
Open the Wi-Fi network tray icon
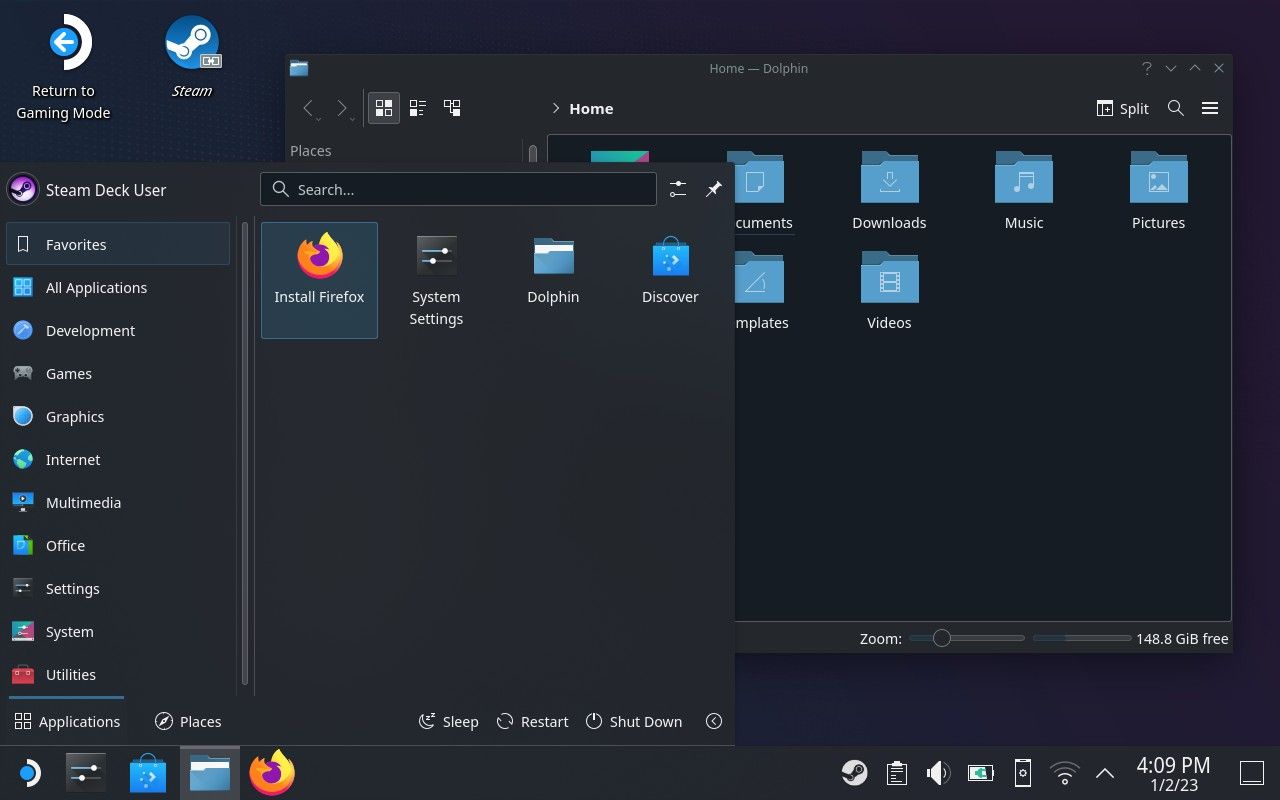pyautogui.click(x=1063, y=772)
